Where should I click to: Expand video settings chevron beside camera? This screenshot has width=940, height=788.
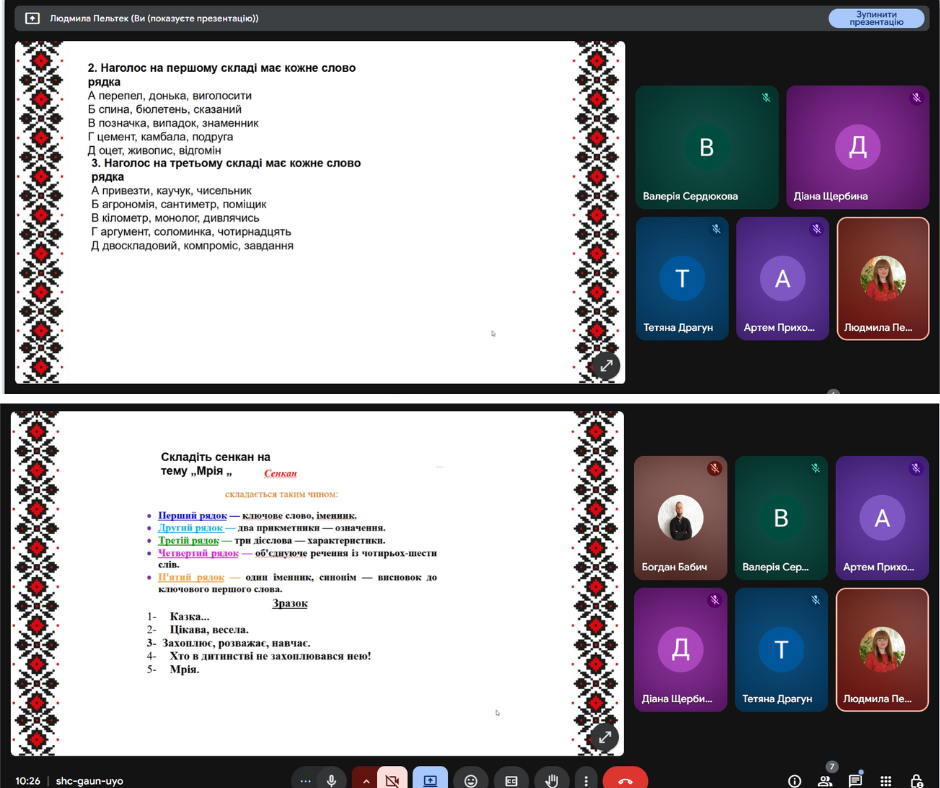365,780
